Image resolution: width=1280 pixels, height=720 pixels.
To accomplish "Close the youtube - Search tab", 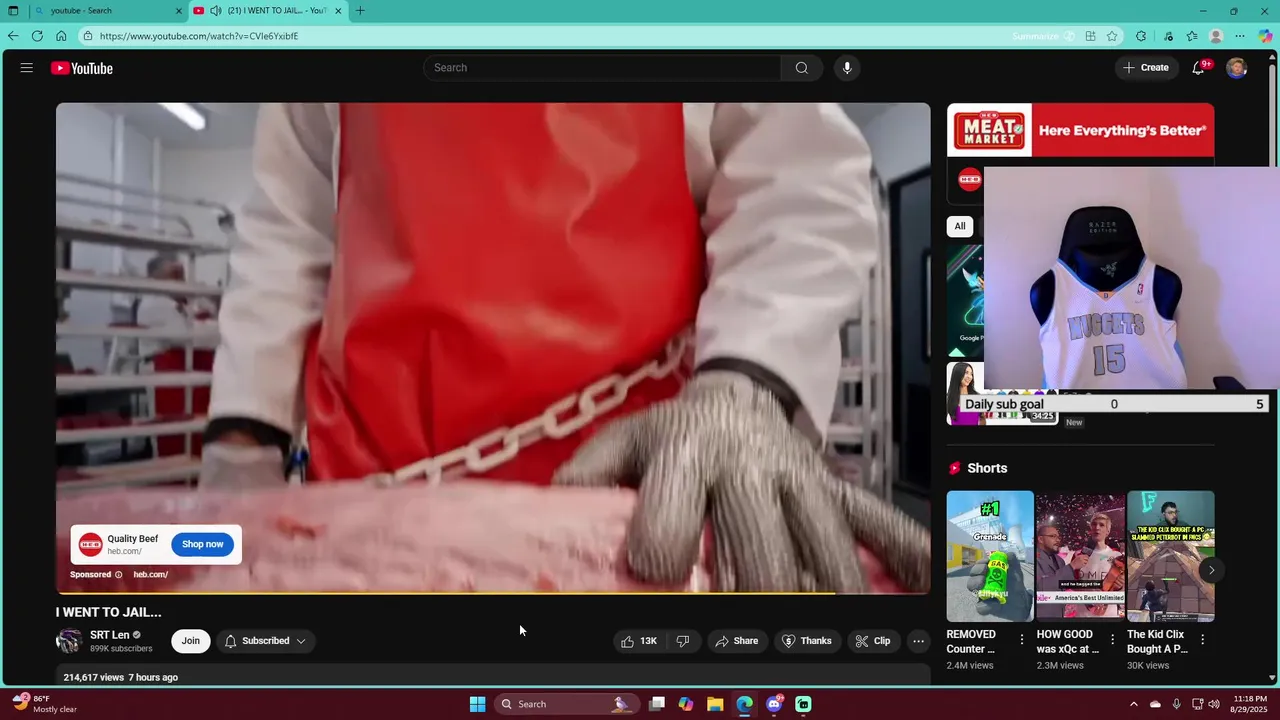I will tap(179, 11).
